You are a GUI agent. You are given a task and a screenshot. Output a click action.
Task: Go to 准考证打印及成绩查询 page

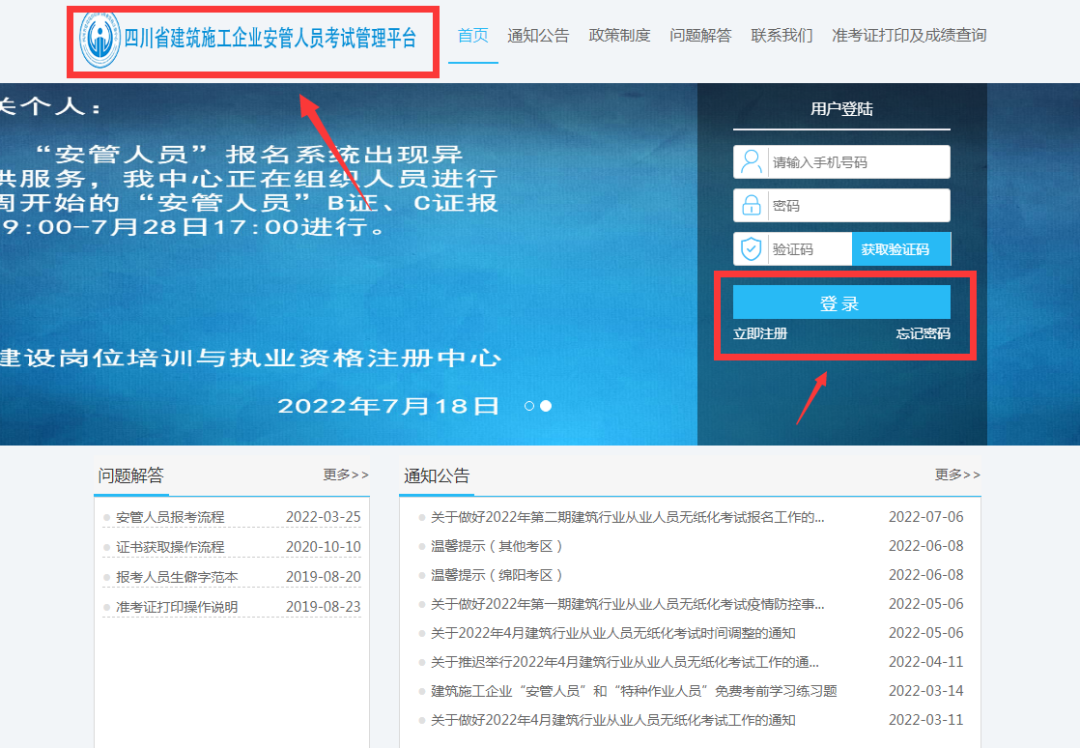[909, 36]
